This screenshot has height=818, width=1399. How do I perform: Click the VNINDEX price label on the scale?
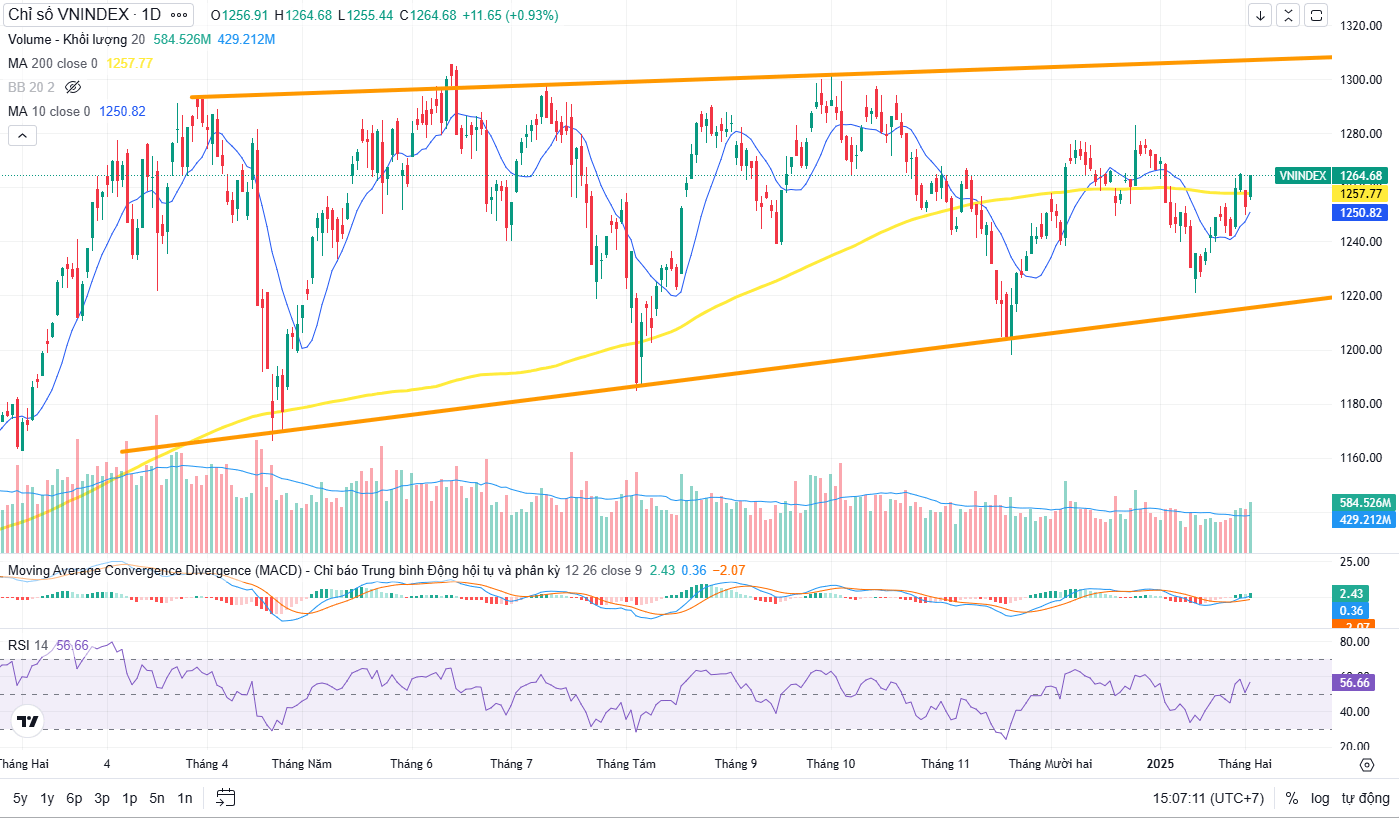1301,175
